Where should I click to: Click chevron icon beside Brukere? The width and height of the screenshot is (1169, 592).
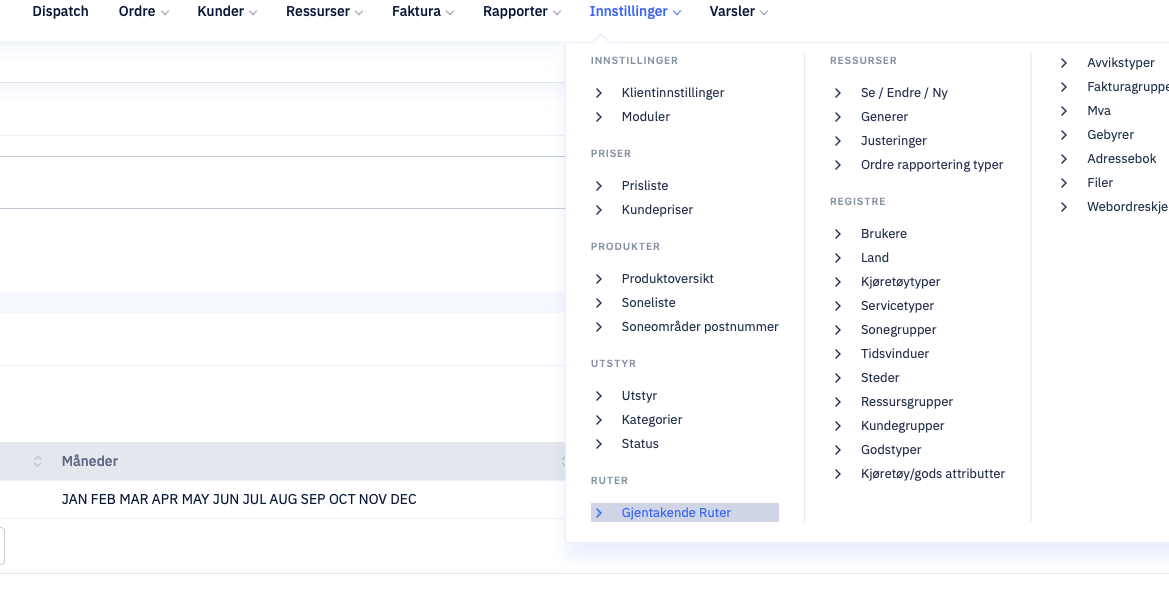[x=838, y=234]
